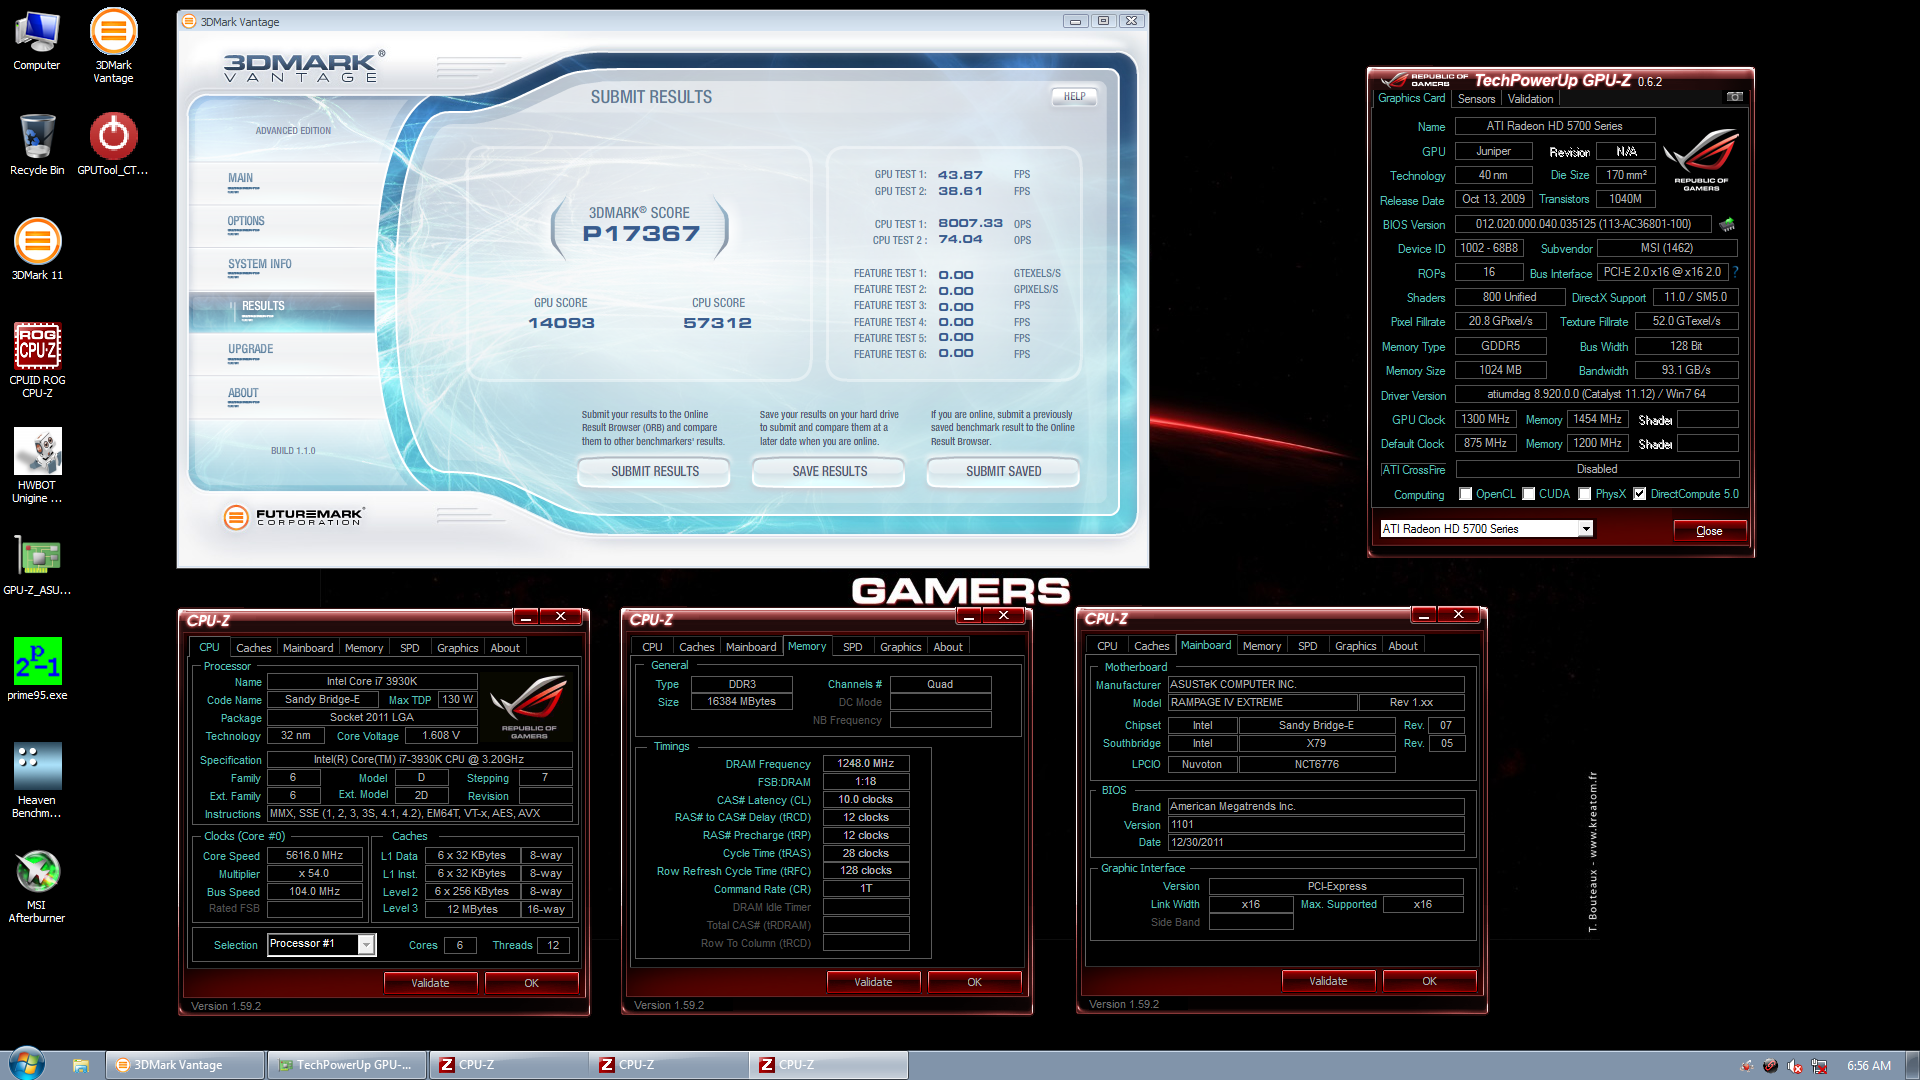Open the GPU-Z_ASU desktop icon
Viewport: 1920px width, 1080px height.
[x=37, y=565]
